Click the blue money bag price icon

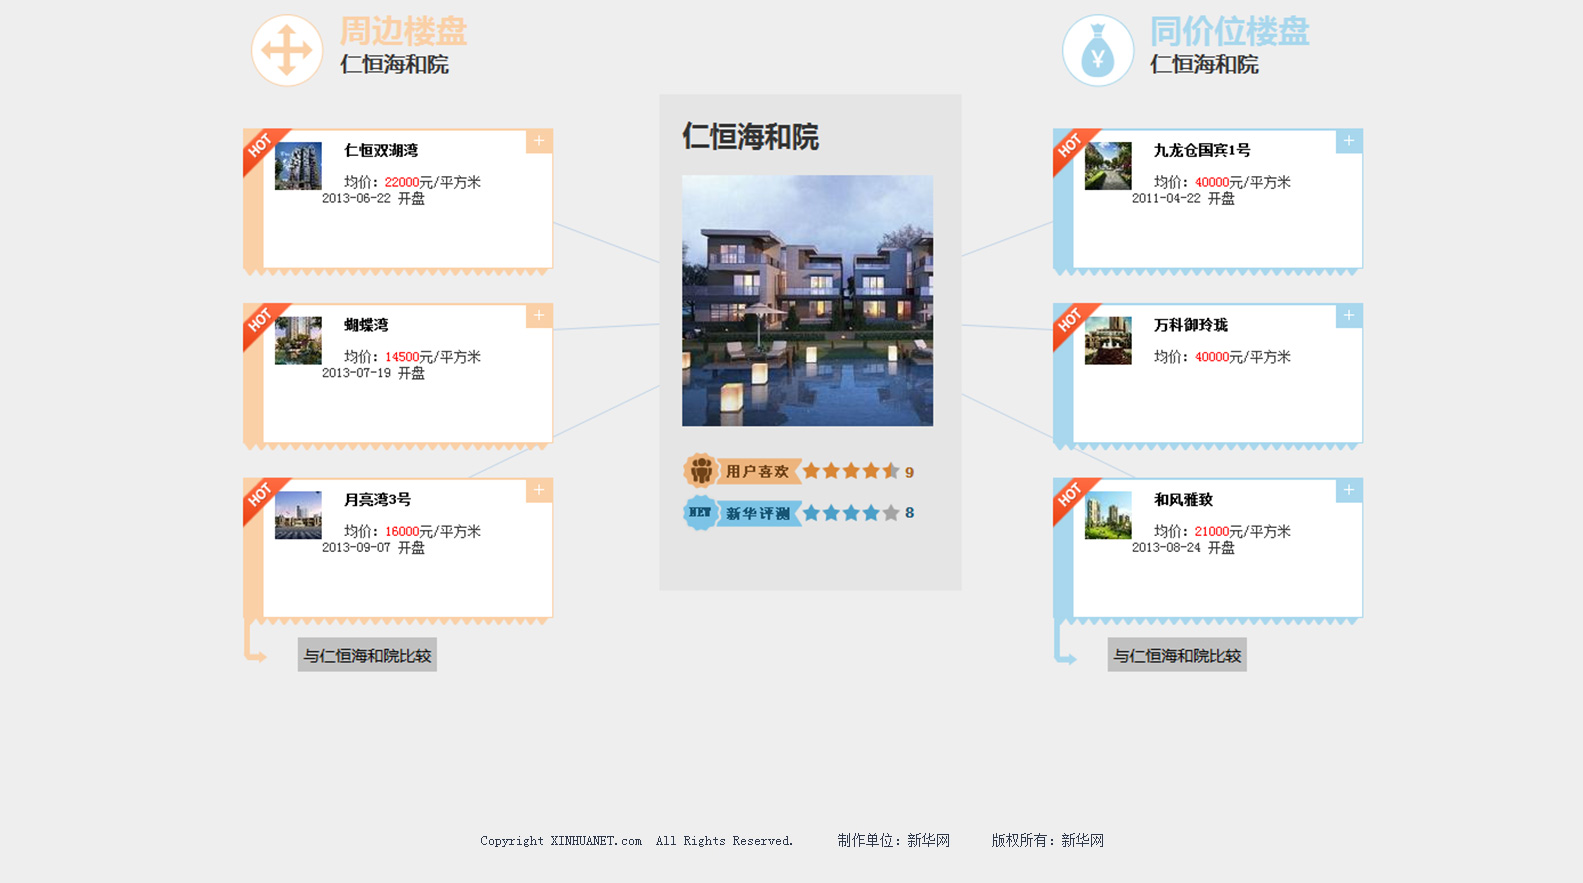1097,51
